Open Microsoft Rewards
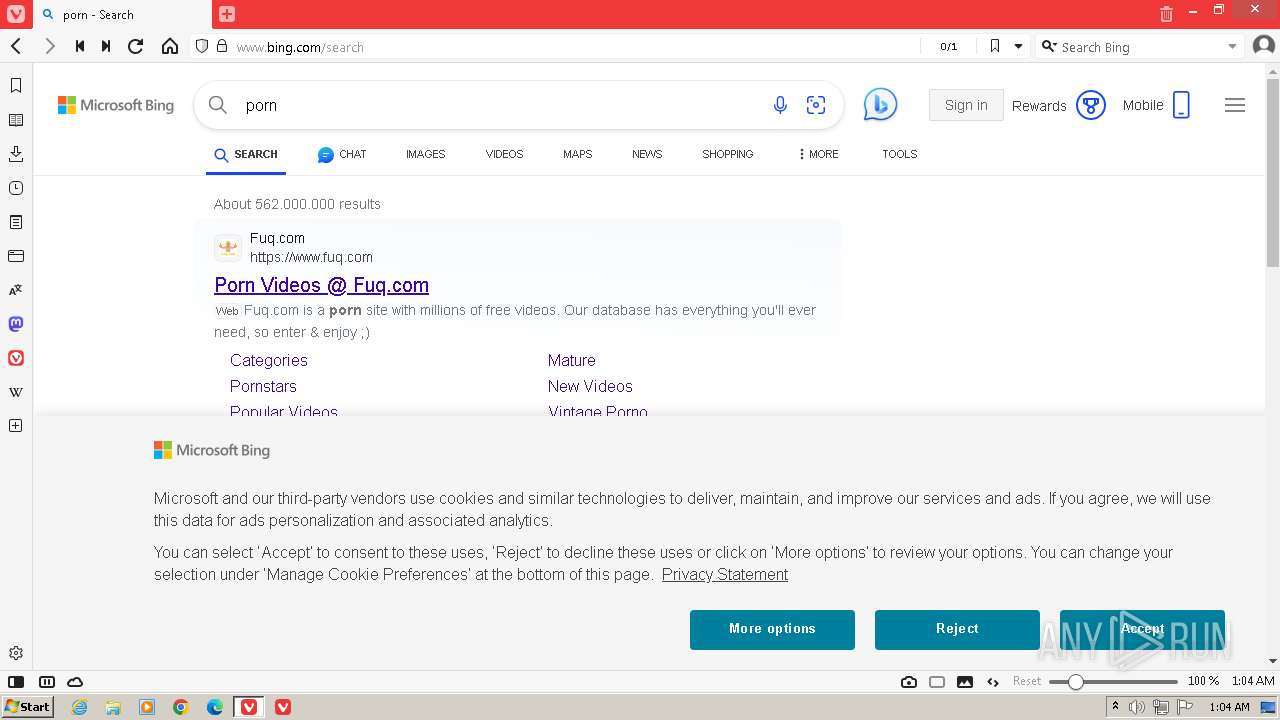 pyautogui.click(x=1058, y=105)
